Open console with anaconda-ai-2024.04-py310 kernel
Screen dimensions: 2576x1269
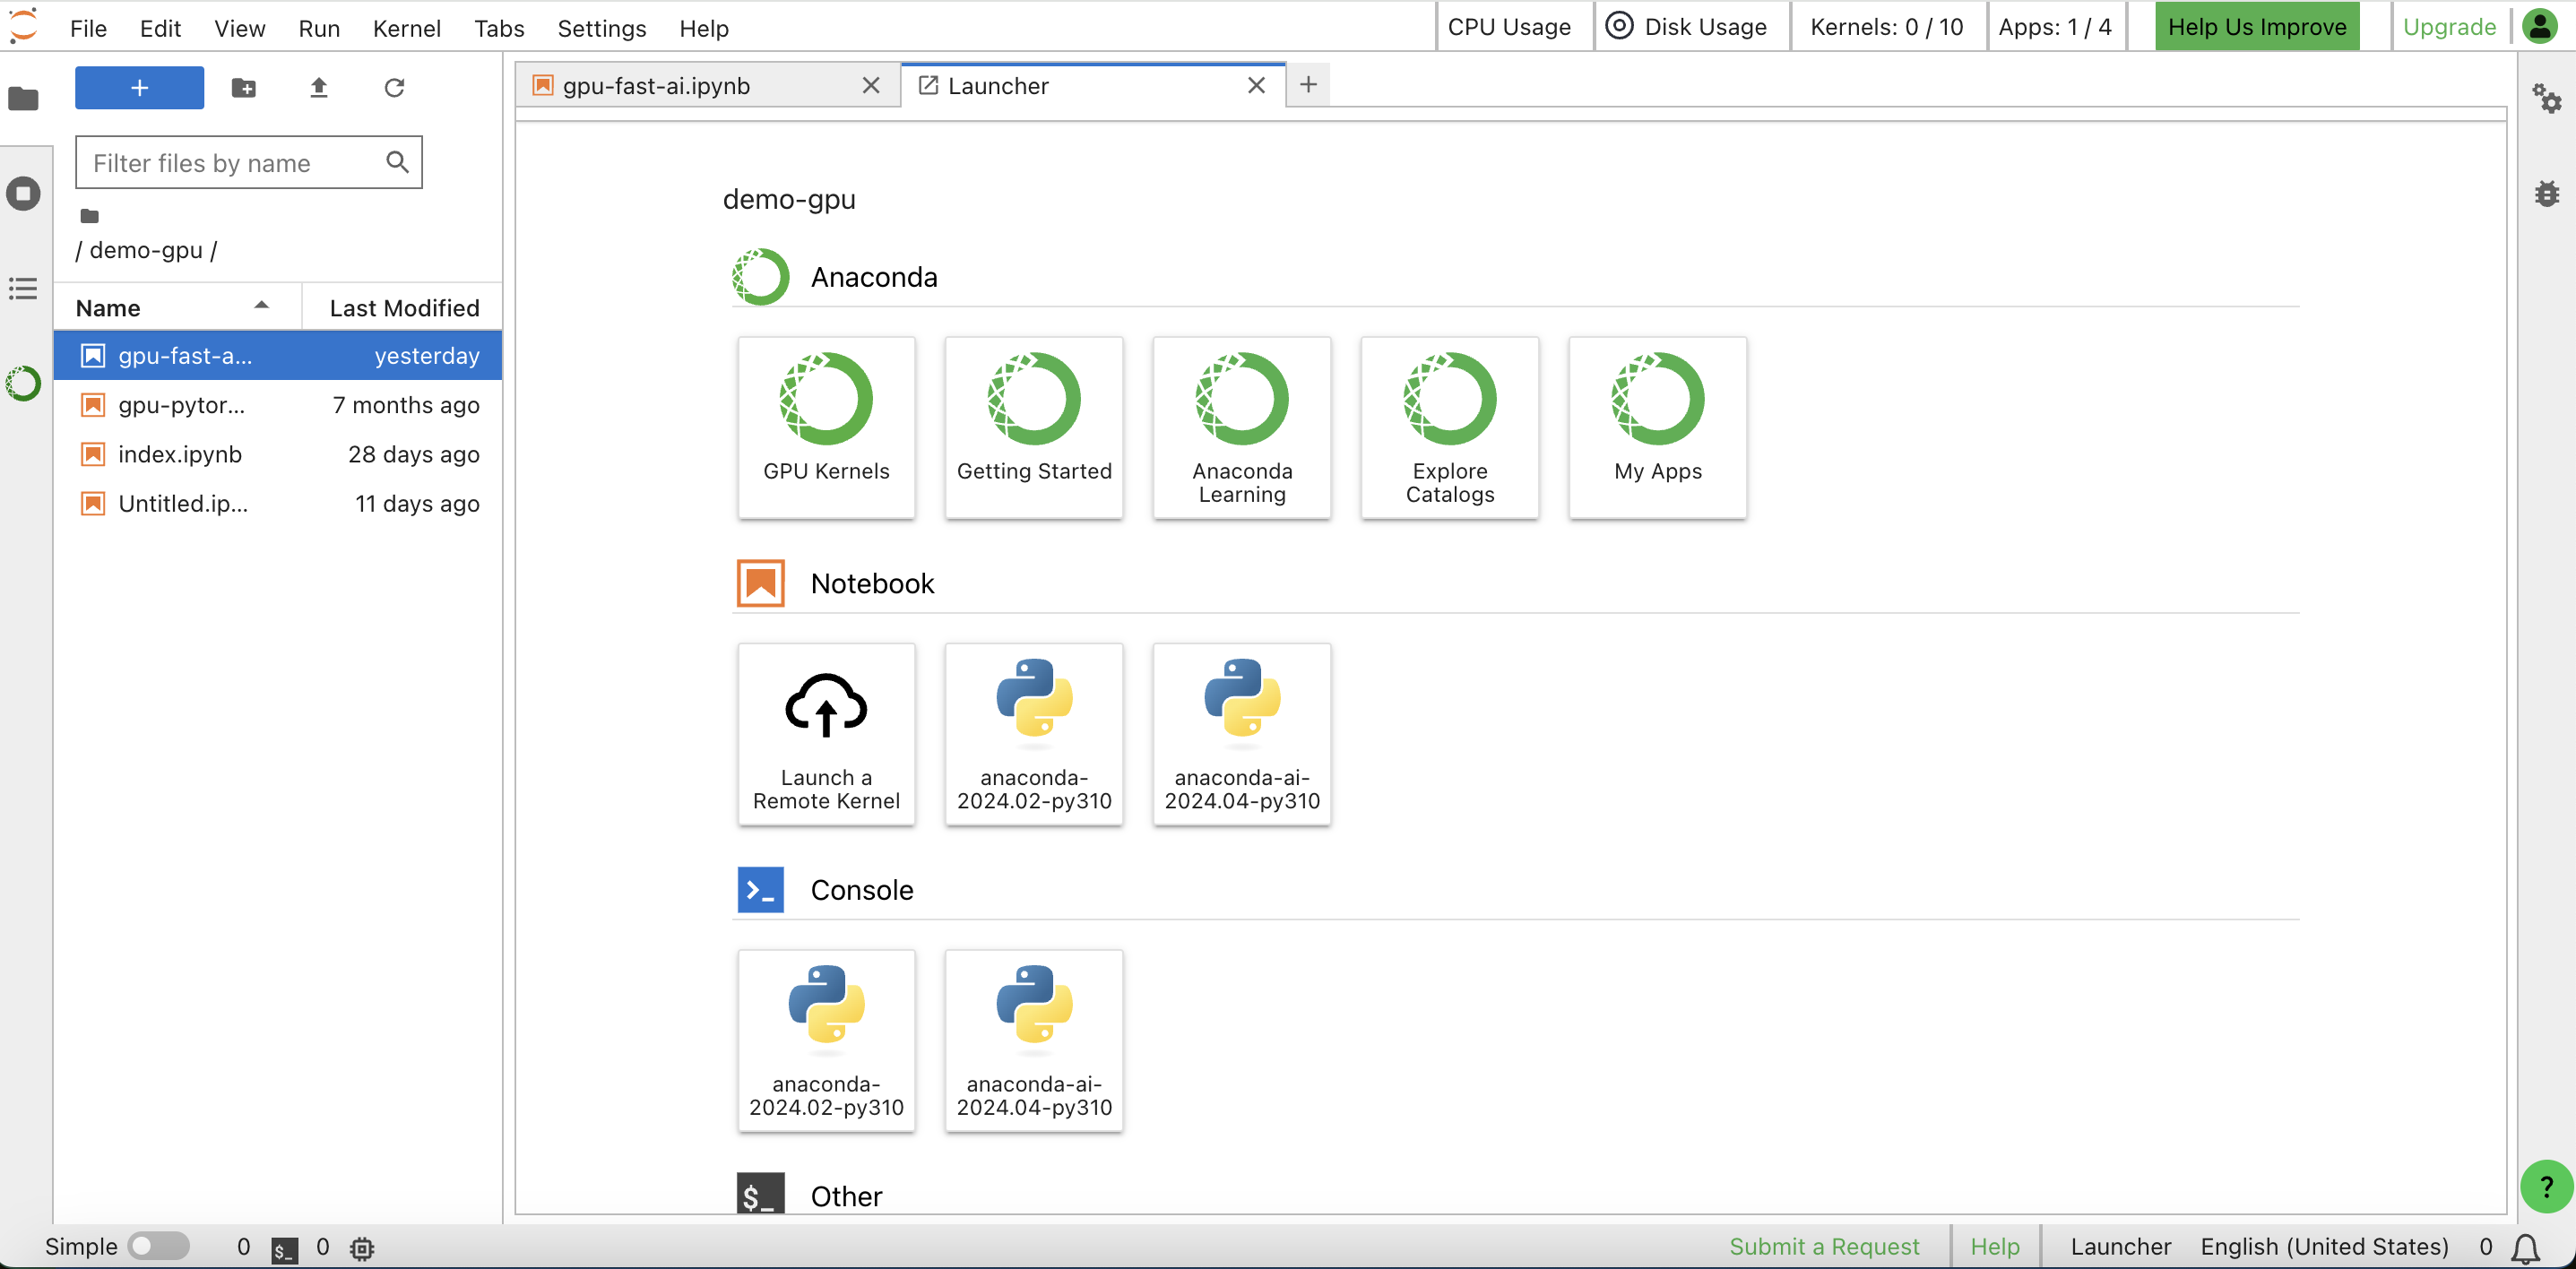click(1034, 1040)
